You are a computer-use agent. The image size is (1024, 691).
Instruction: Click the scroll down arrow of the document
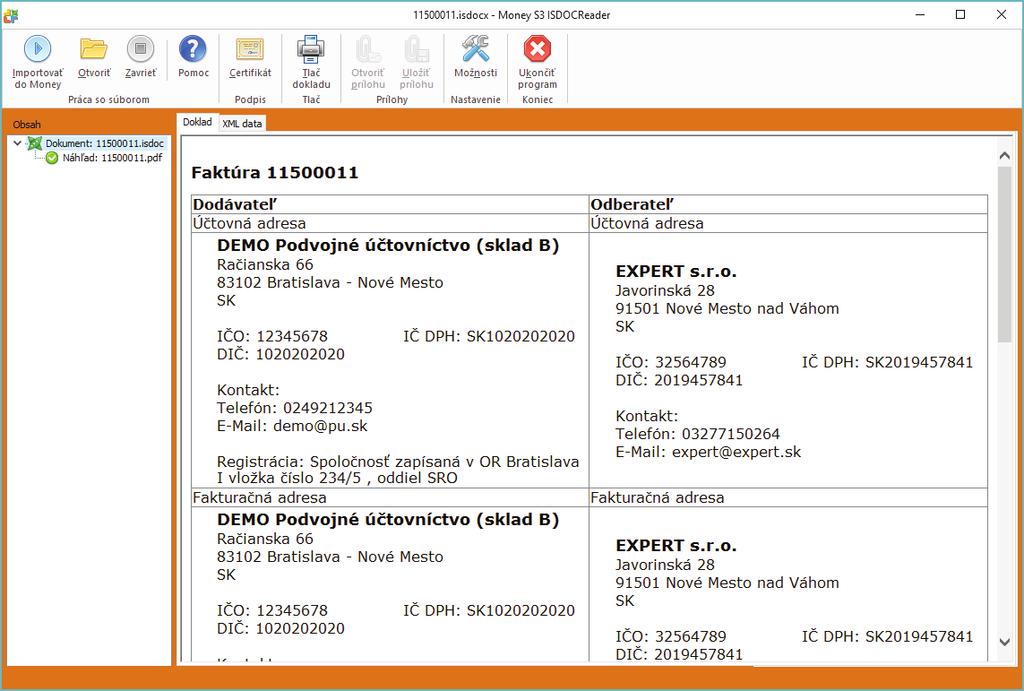1004,643
